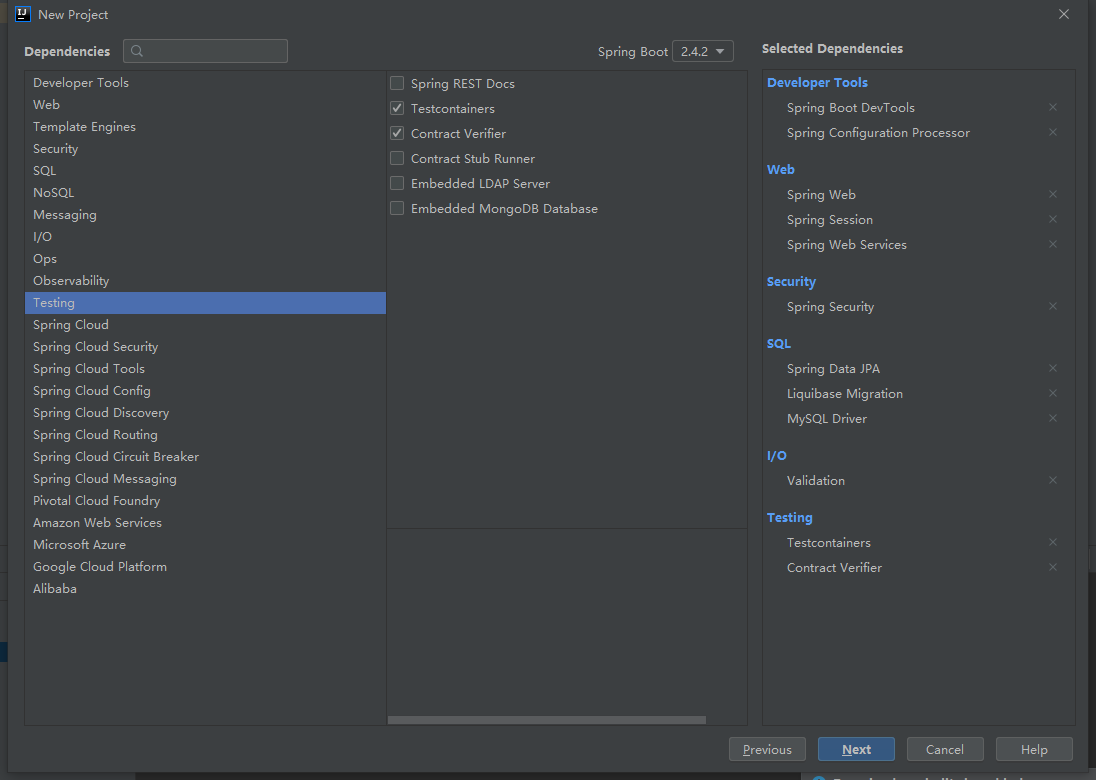
Task: Click Liquibase Migration in selected dependencies
Action: click(x=844, y=393)
